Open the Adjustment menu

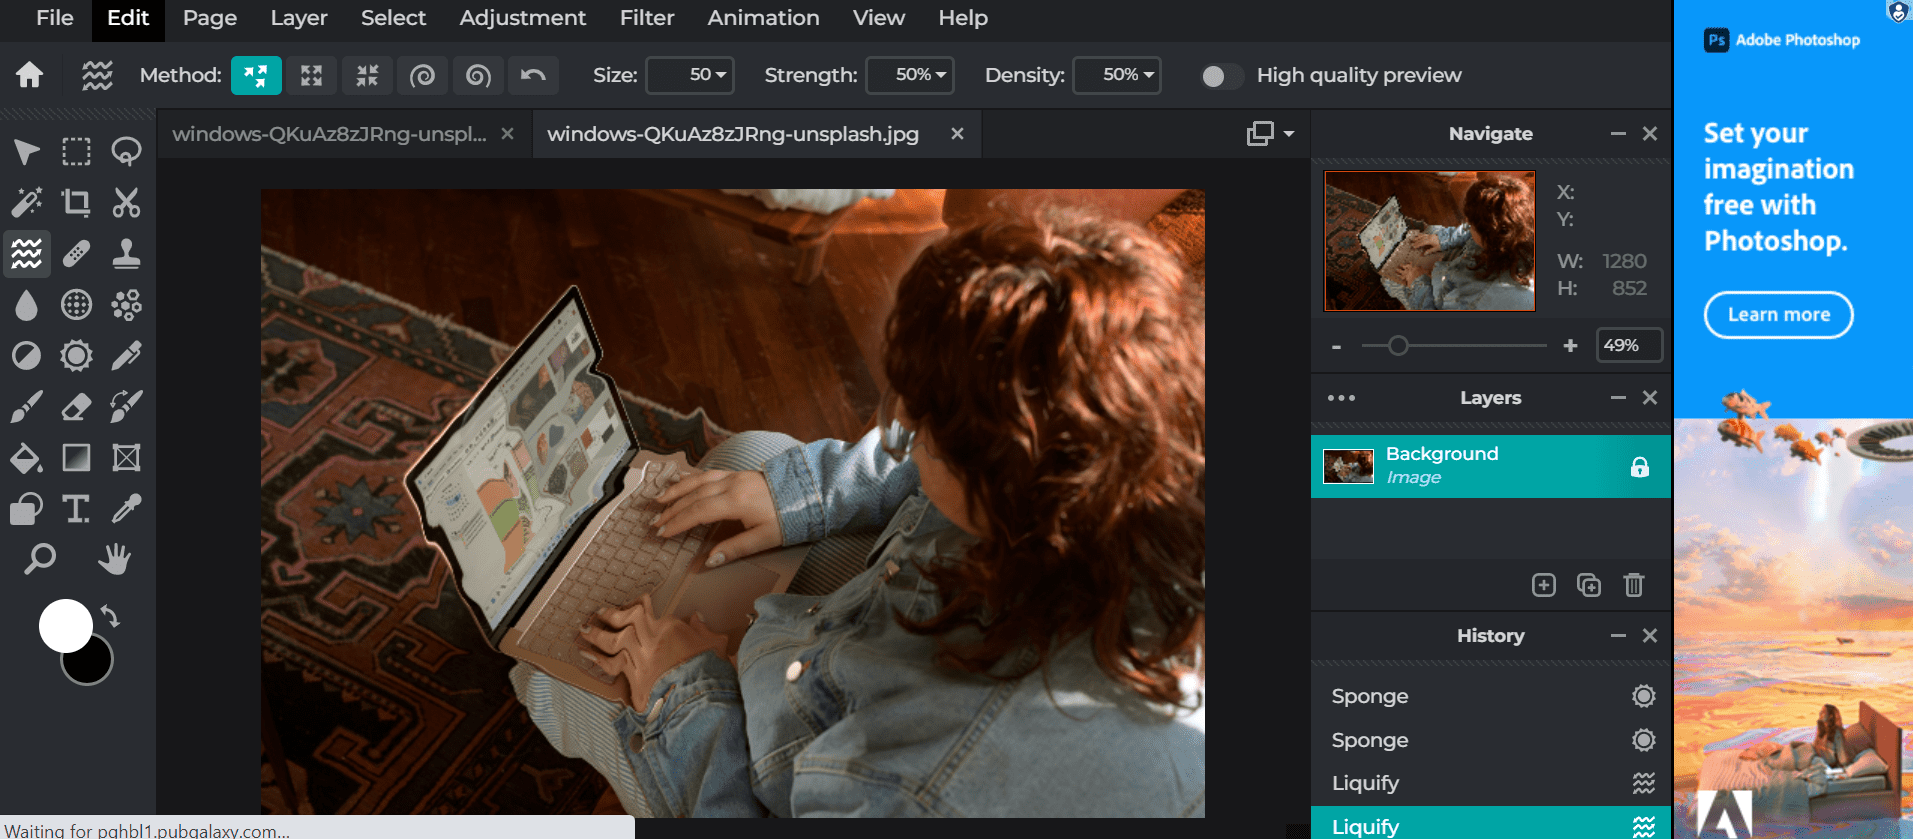523,18
